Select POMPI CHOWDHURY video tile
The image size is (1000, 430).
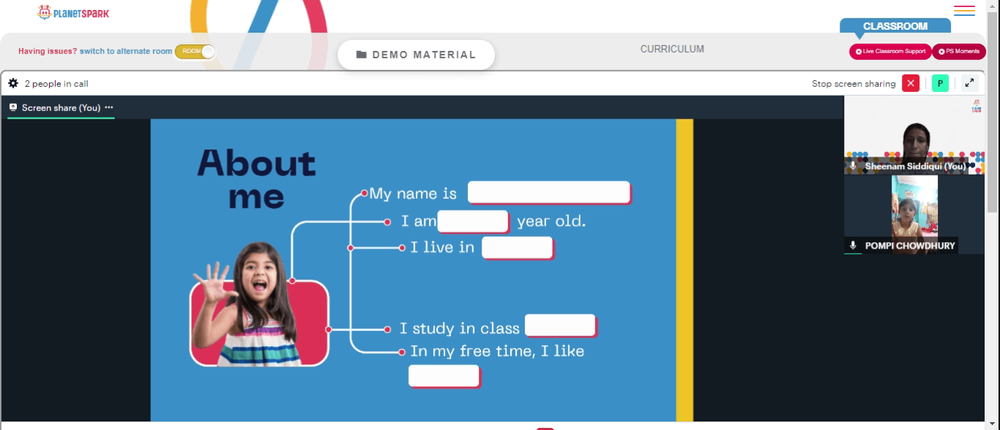point(914,214)
